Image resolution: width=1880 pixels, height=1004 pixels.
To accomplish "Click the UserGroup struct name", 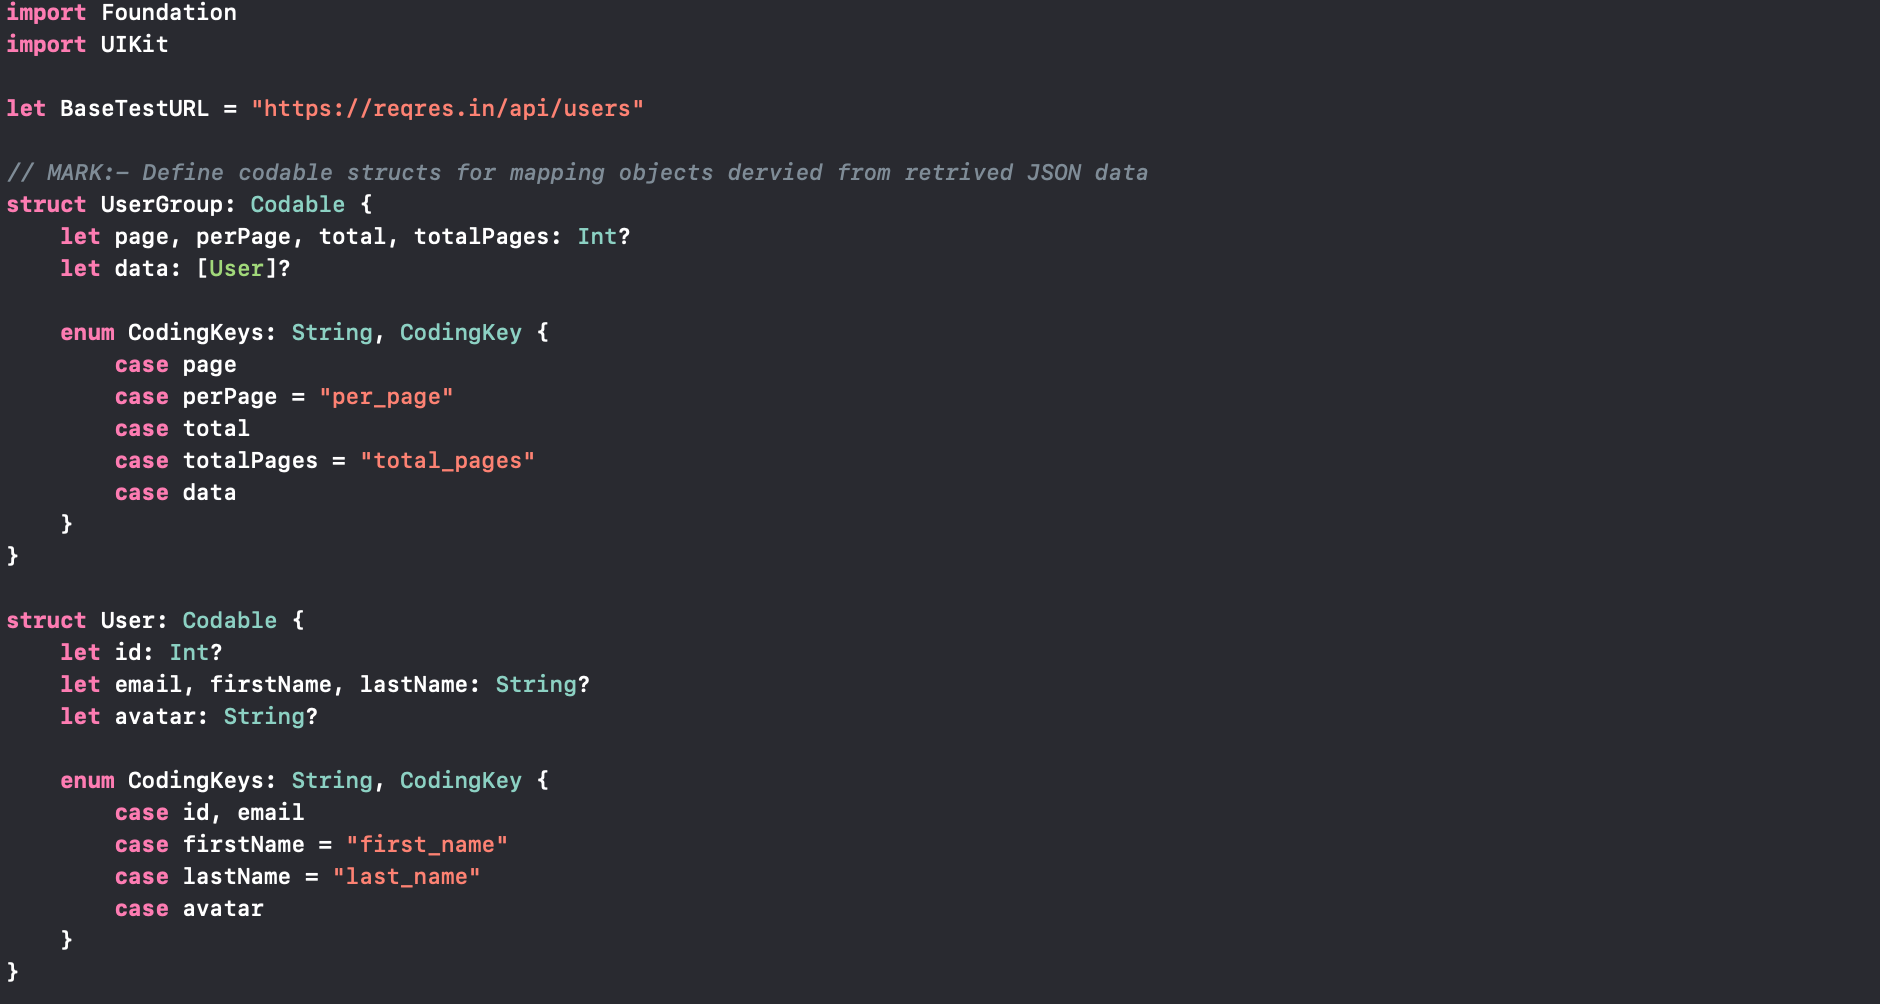I will (161, 204).
